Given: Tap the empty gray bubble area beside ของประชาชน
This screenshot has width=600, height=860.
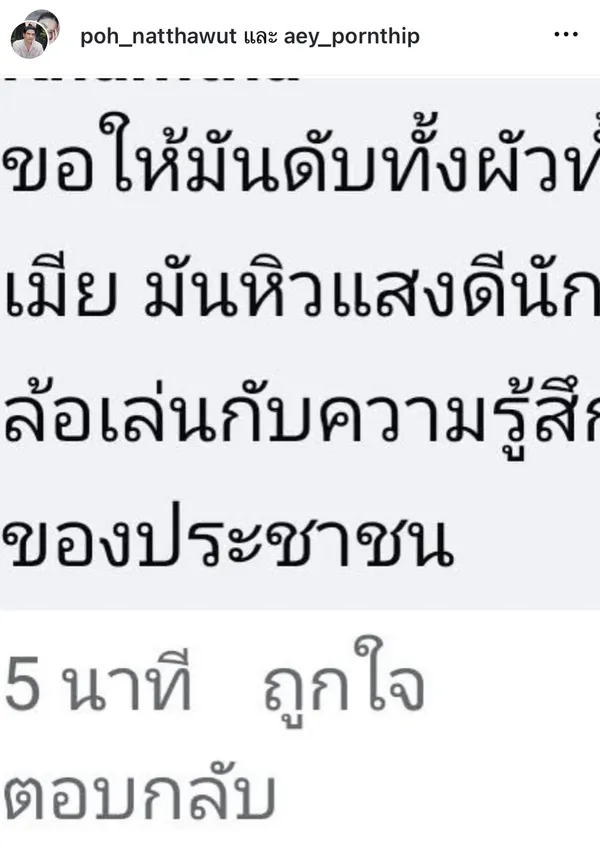Looking at the screenshot, I should point(527,539).
